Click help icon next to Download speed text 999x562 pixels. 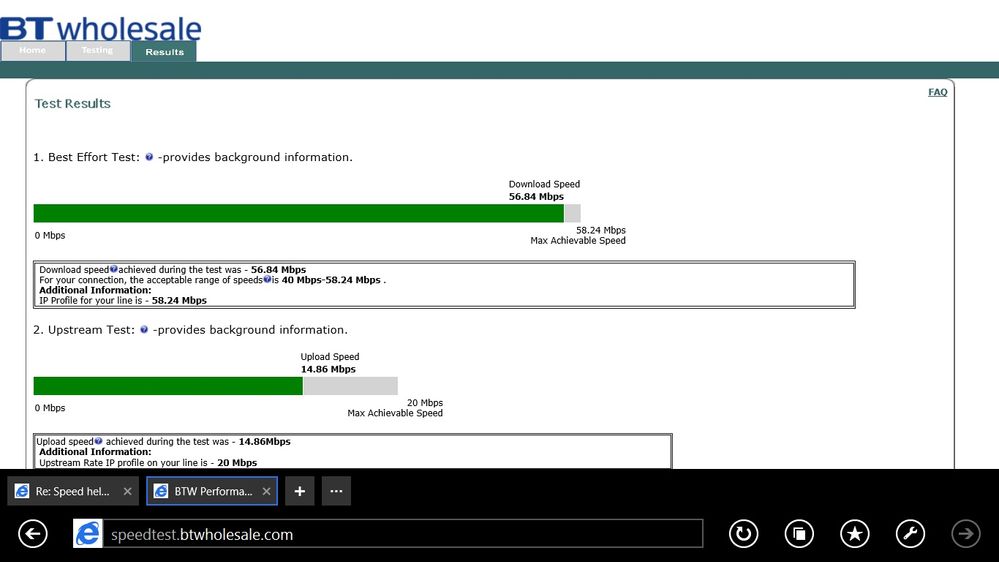tap(114, 269)
